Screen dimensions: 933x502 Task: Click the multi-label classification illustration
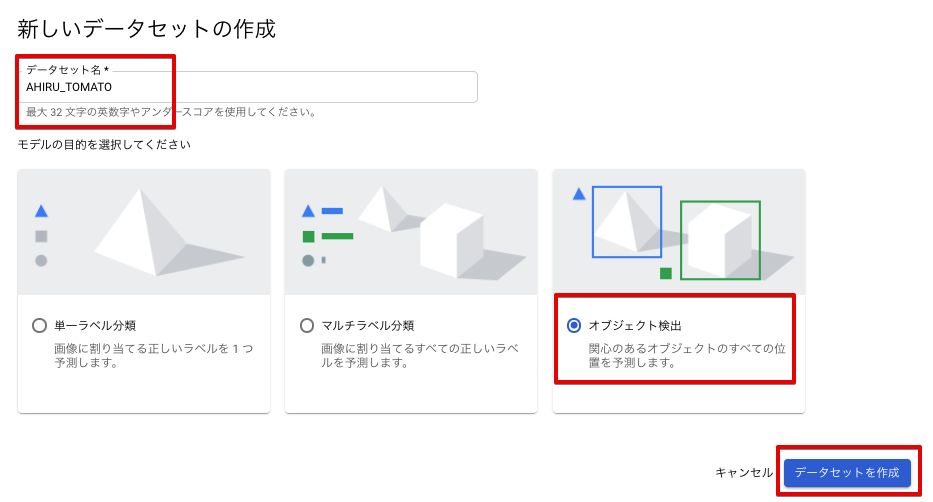[x=411, y=232]
